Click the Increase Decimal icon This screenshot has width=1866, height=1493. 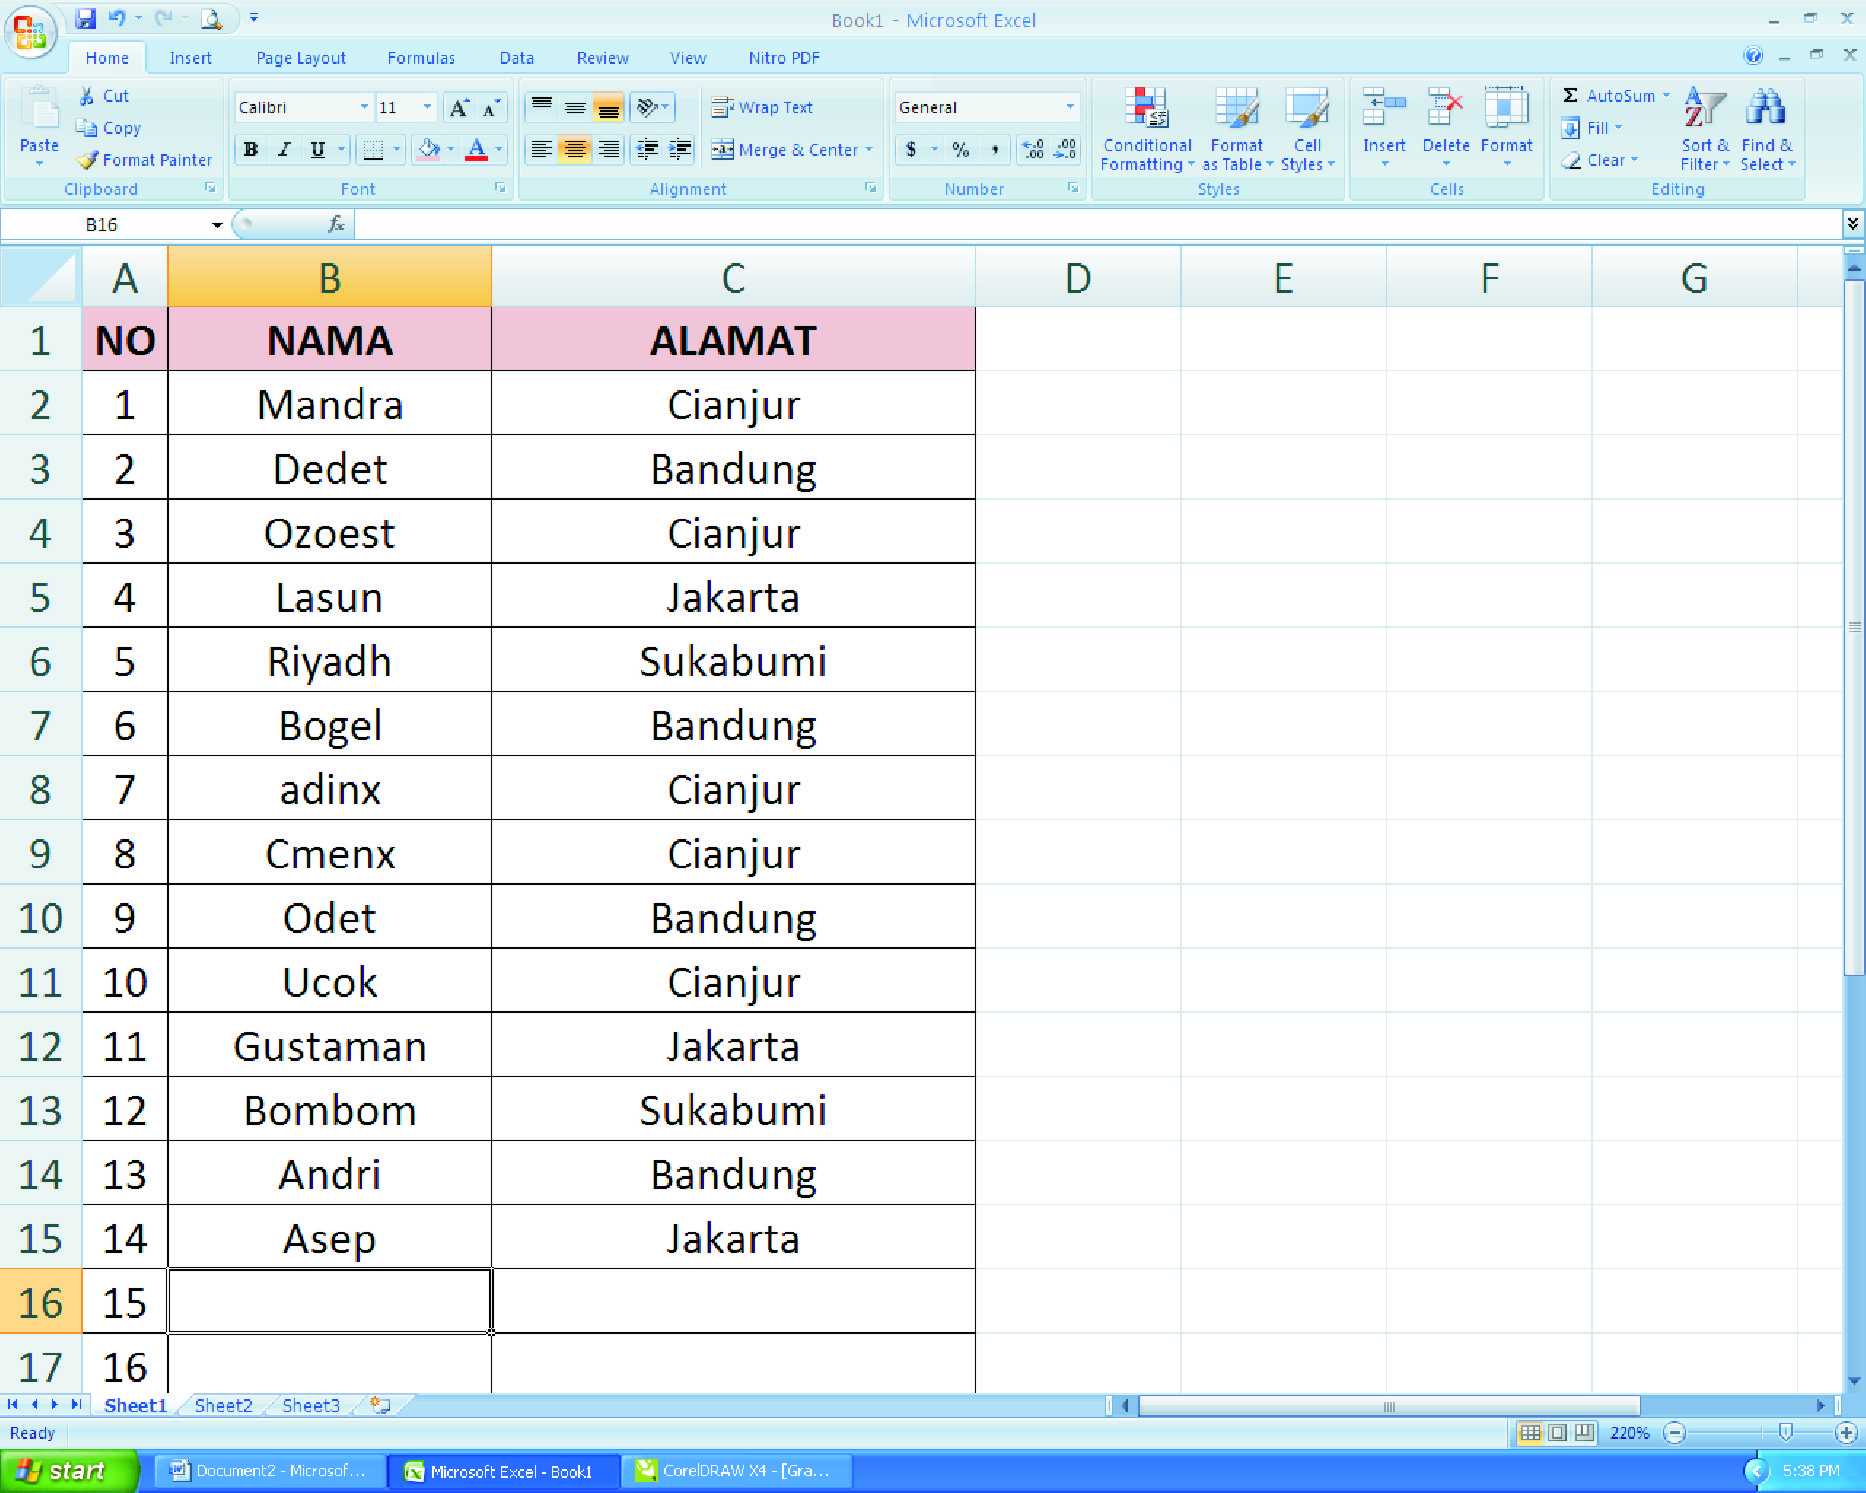pos(1033,150)
